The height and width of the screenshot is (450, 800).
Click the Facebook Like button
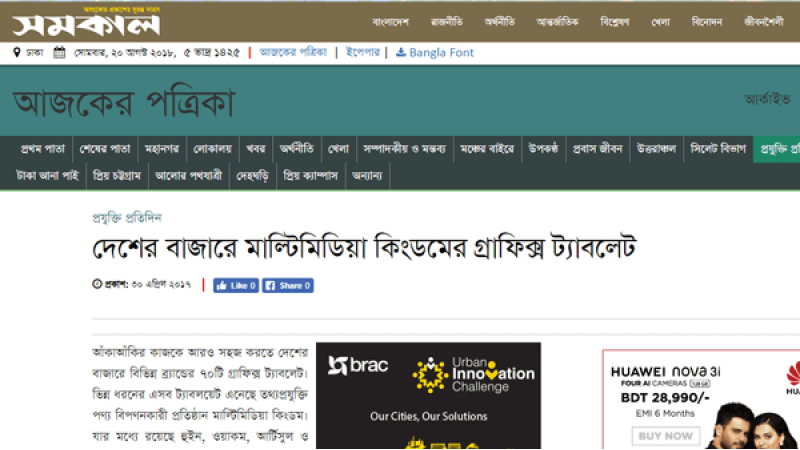pos(236,285)
